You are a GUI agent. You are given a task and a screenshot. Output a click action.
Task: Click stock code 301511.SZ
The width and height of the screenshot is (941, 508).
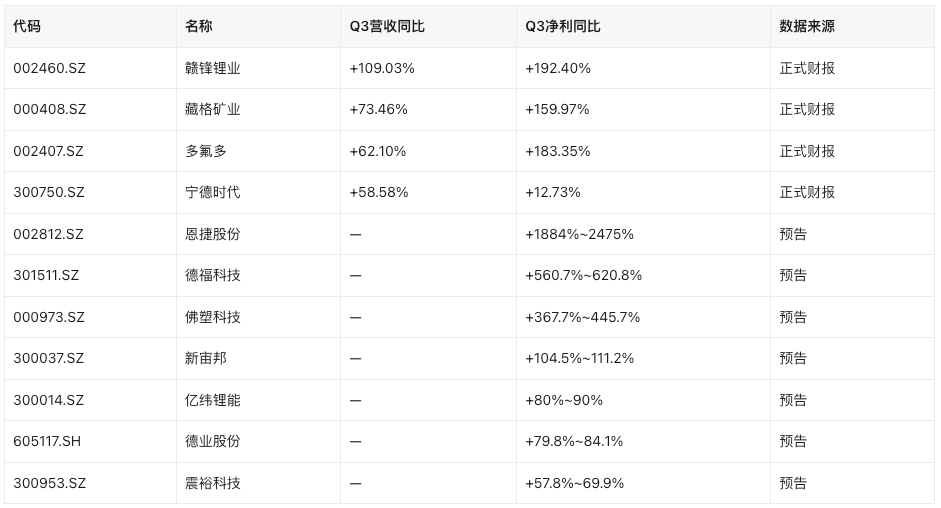click(x=46, y=275)
